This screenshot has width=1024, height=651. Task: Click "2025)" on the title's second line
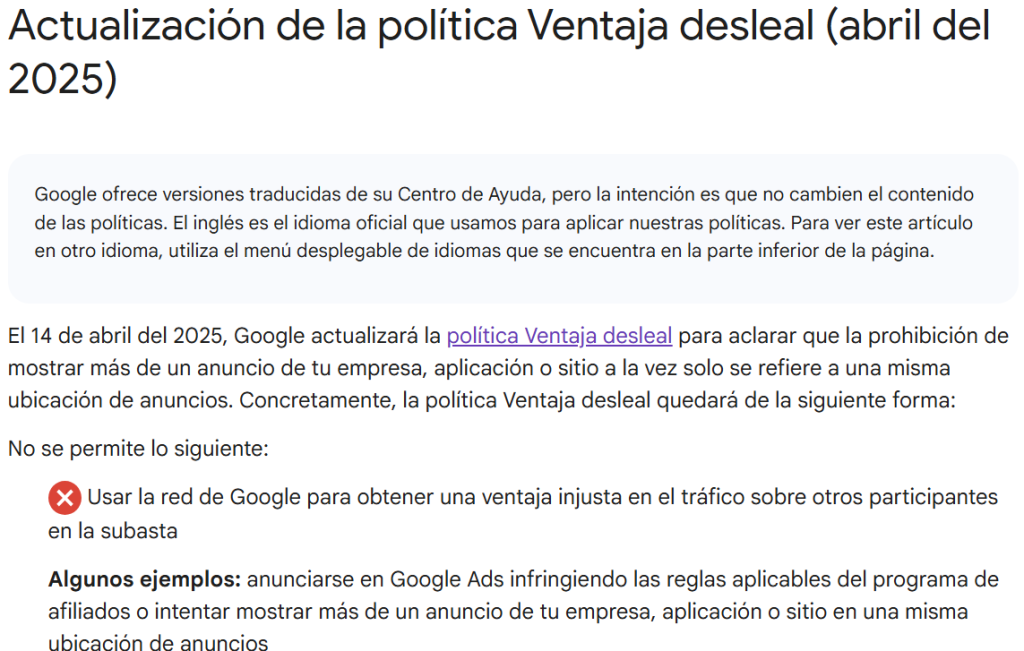tap(62, 80)
